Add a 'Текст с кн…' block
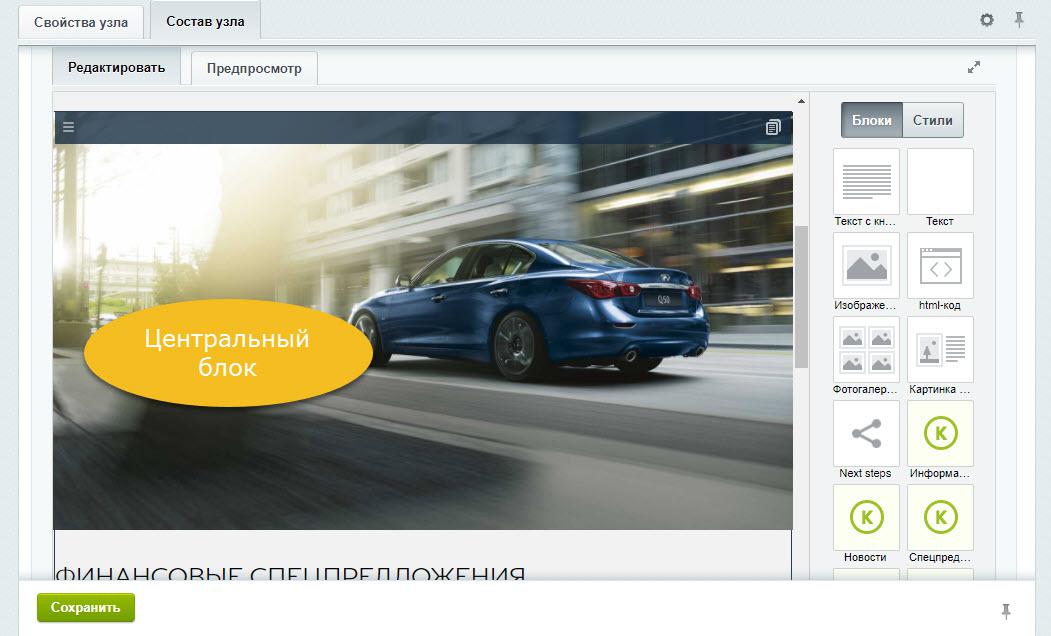 click(x=866, y=181)
